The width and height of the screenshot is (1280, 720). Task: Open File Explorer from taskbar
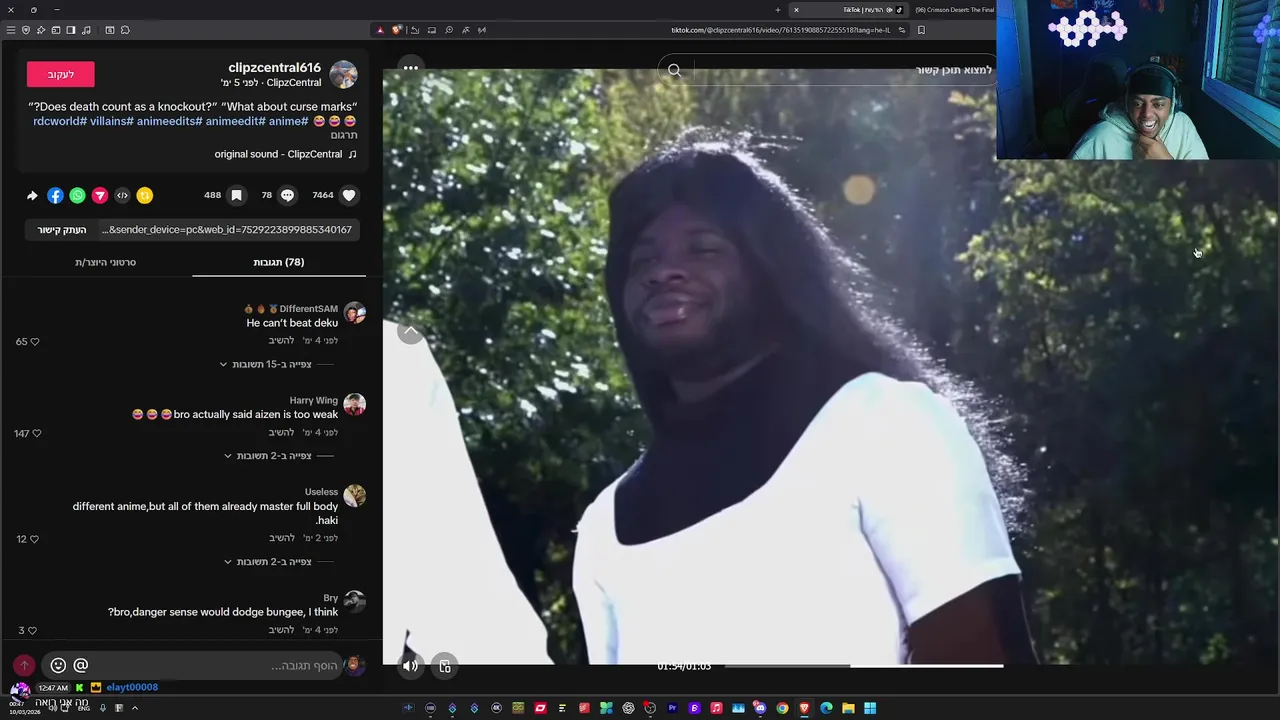(x=848, y=708)
